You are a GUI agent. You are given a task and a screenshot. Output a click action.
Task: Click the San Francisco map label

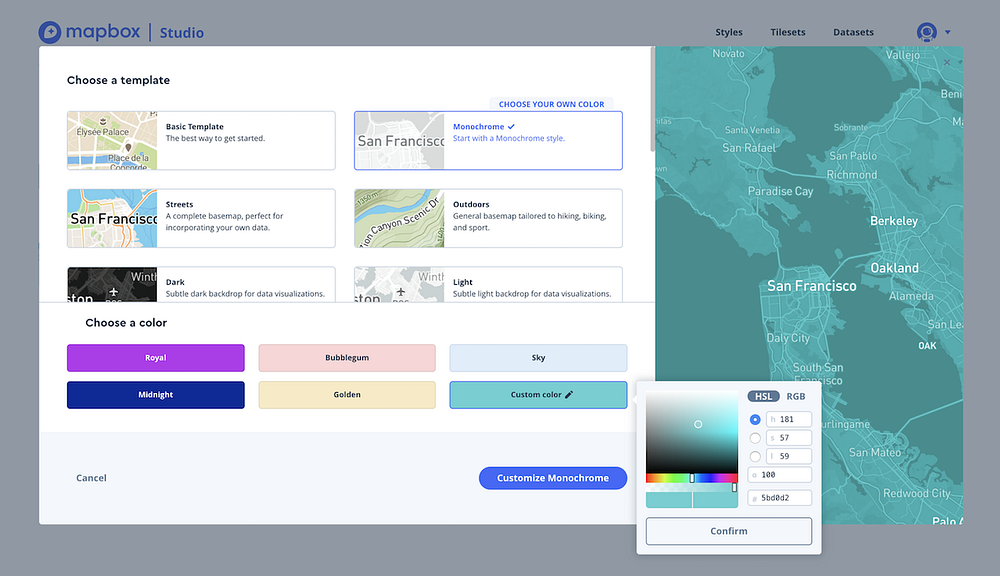point(811,286)
